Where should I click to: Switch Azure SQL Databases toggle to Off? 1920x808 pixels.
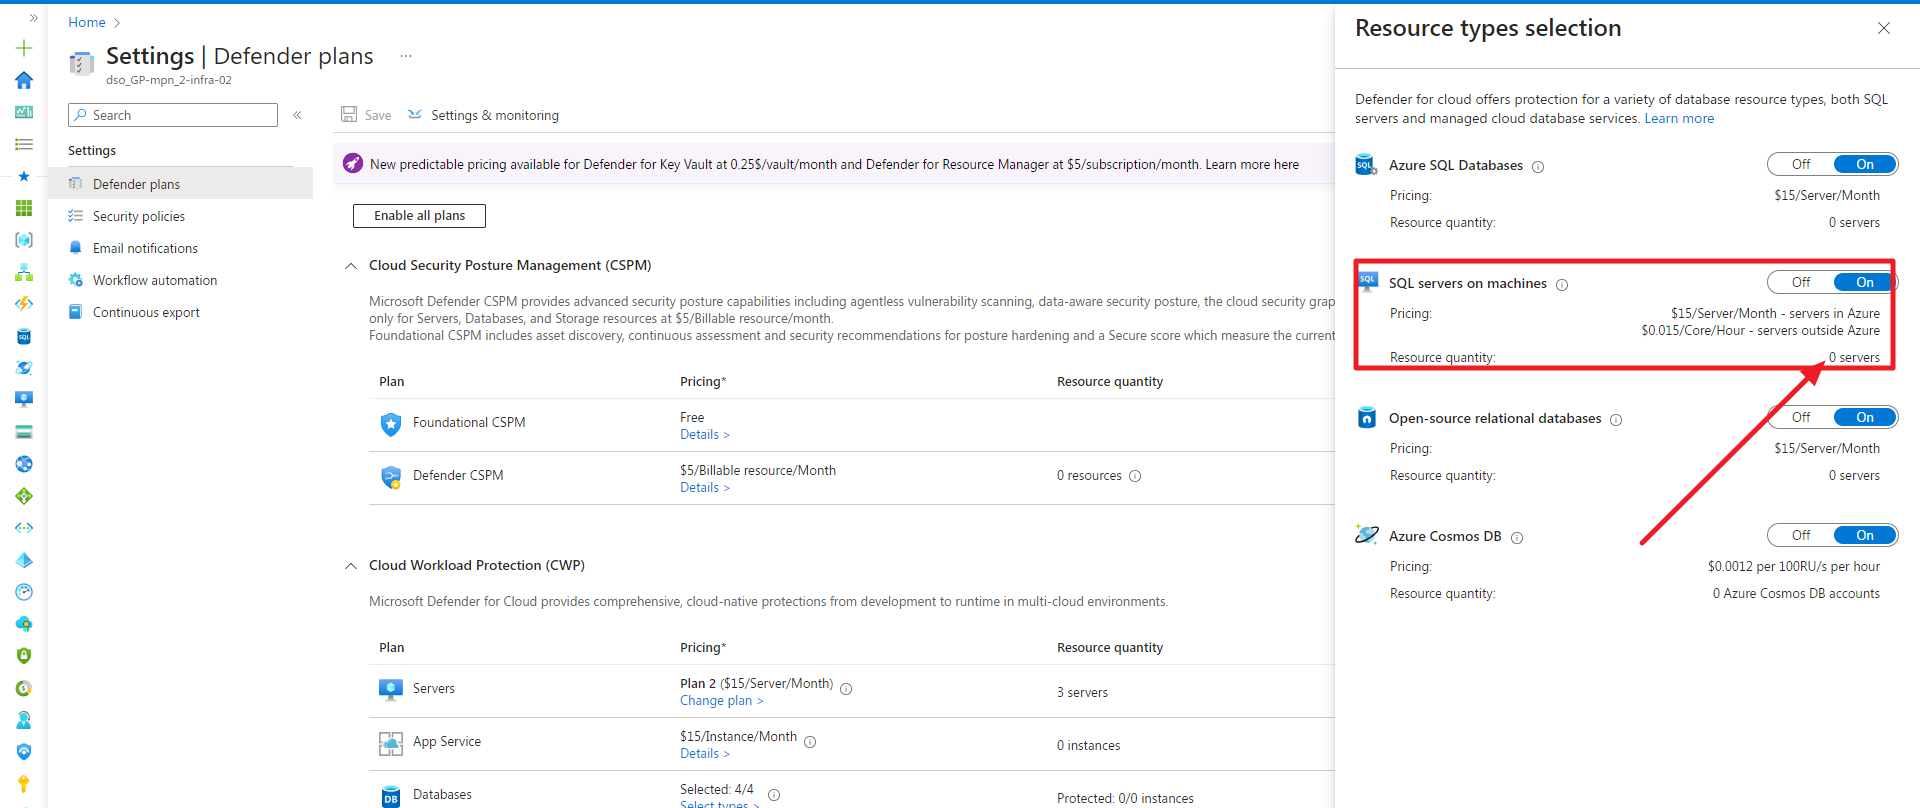click(1801, 164)
